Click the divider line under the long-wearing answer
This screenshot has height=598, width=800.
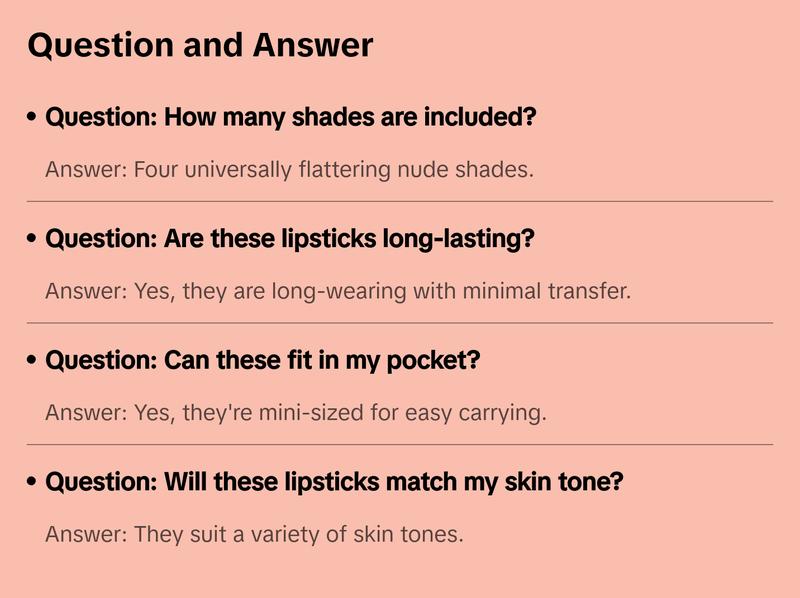[400, 323]
